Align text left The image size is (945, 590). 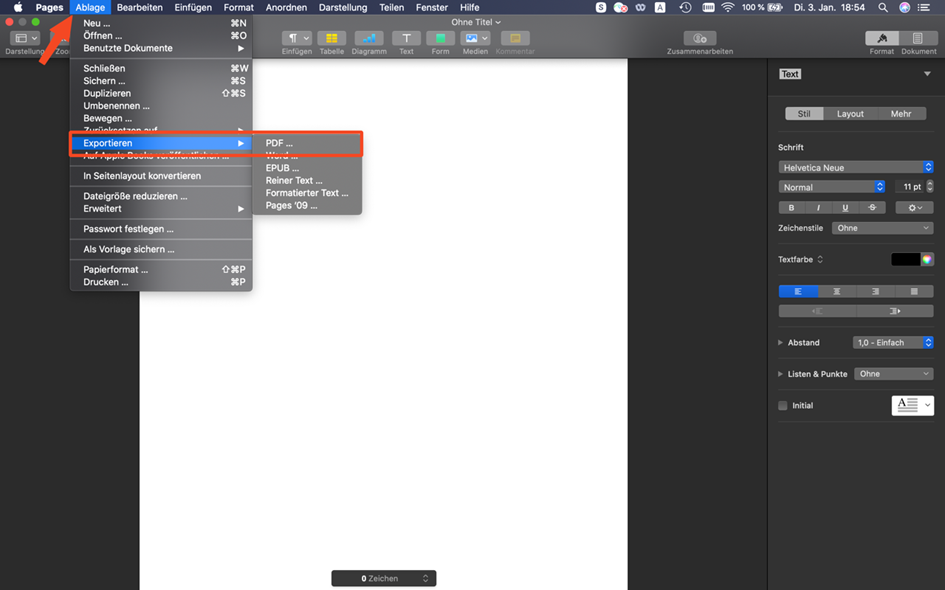[798, 292]
